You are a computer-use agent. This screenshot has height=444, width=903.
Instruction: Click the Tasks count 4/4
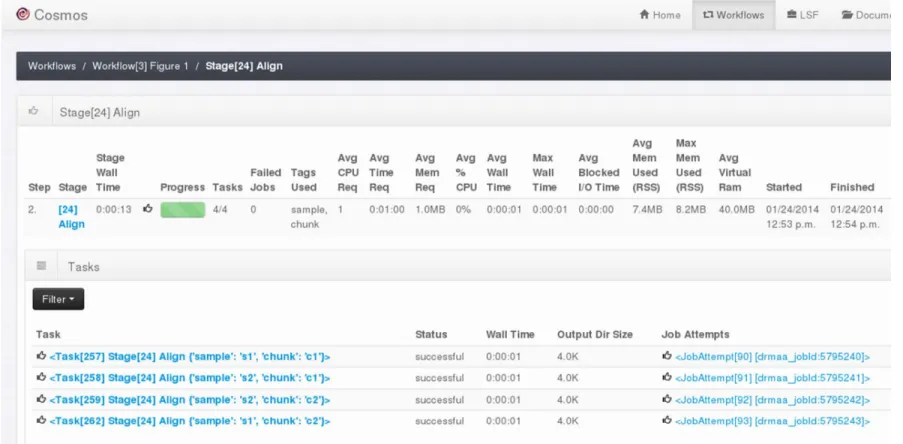click(220, 210)
